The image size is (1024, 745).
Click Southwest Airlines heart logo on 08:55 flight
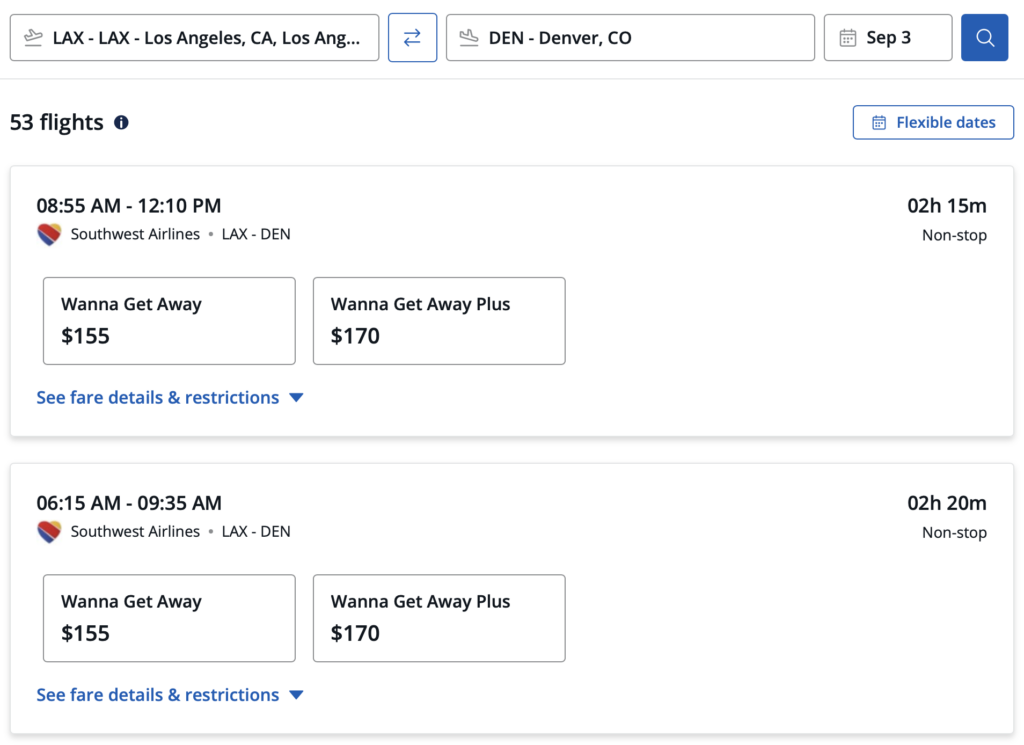(x=48, y=234)
